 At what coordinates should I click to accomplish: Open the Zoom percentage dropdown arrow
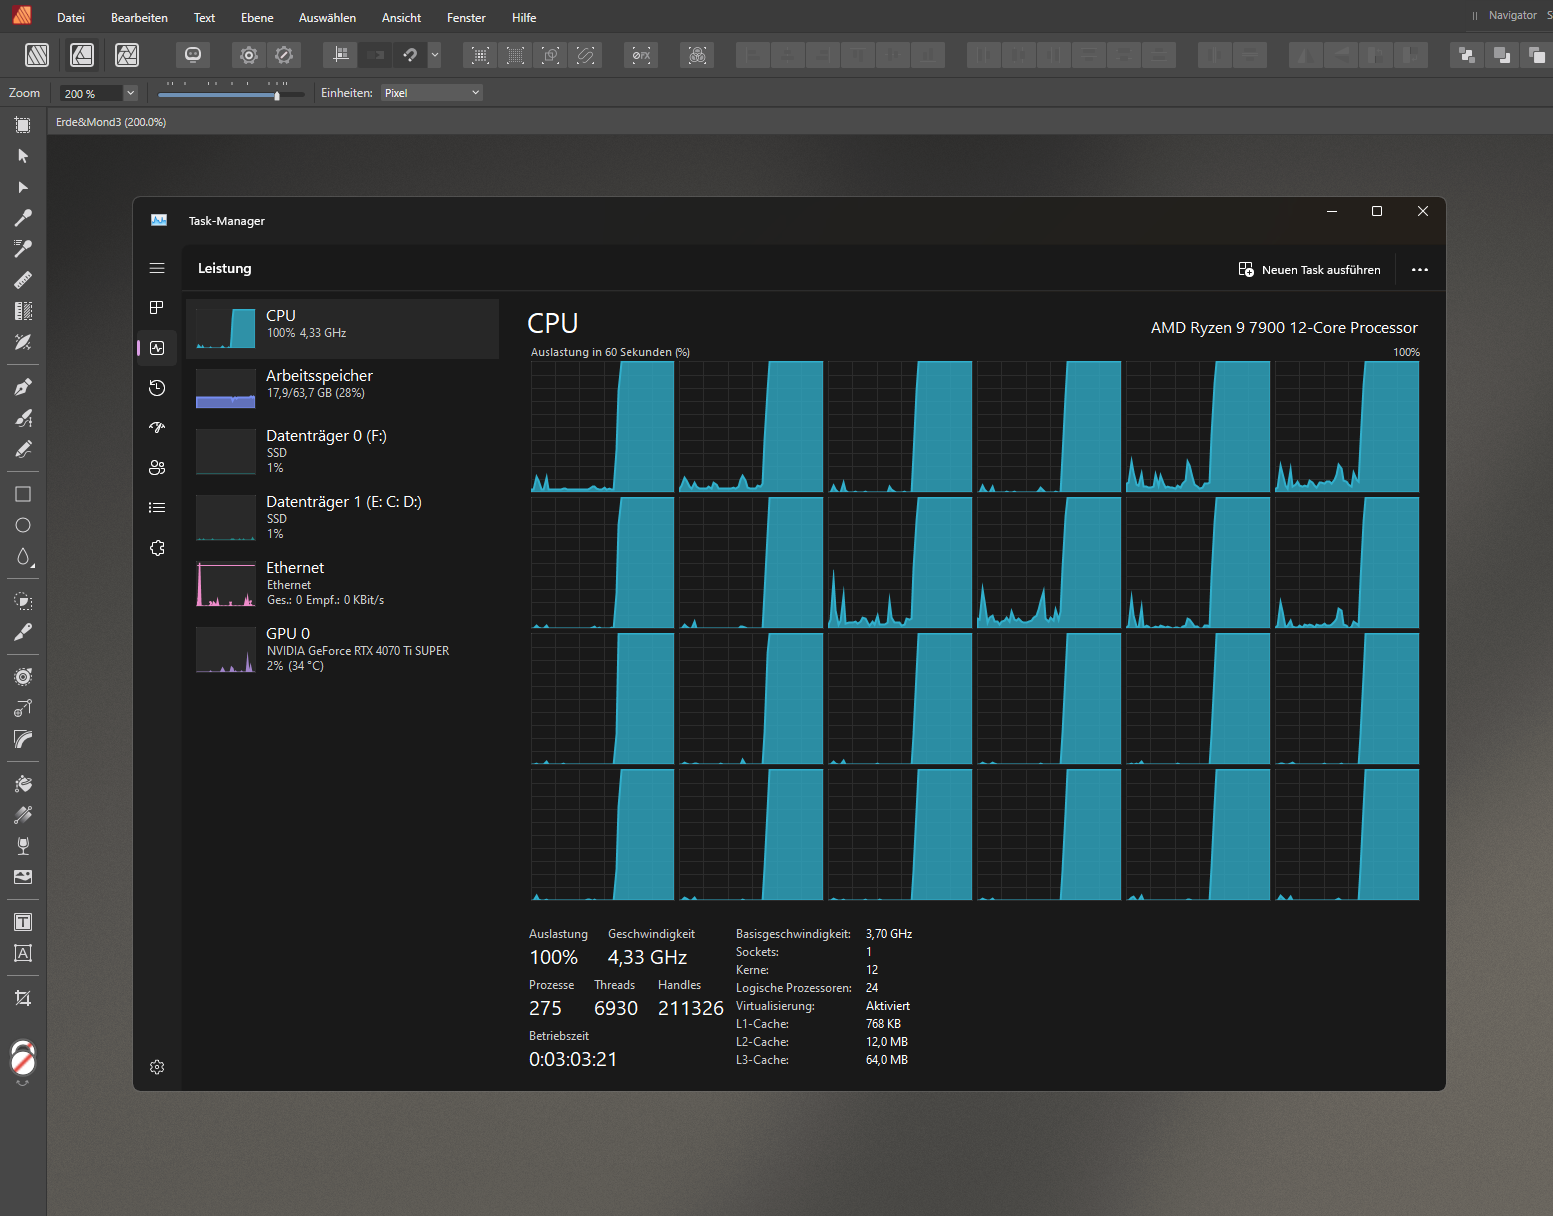pyautogui.click(x=130, y=93)
